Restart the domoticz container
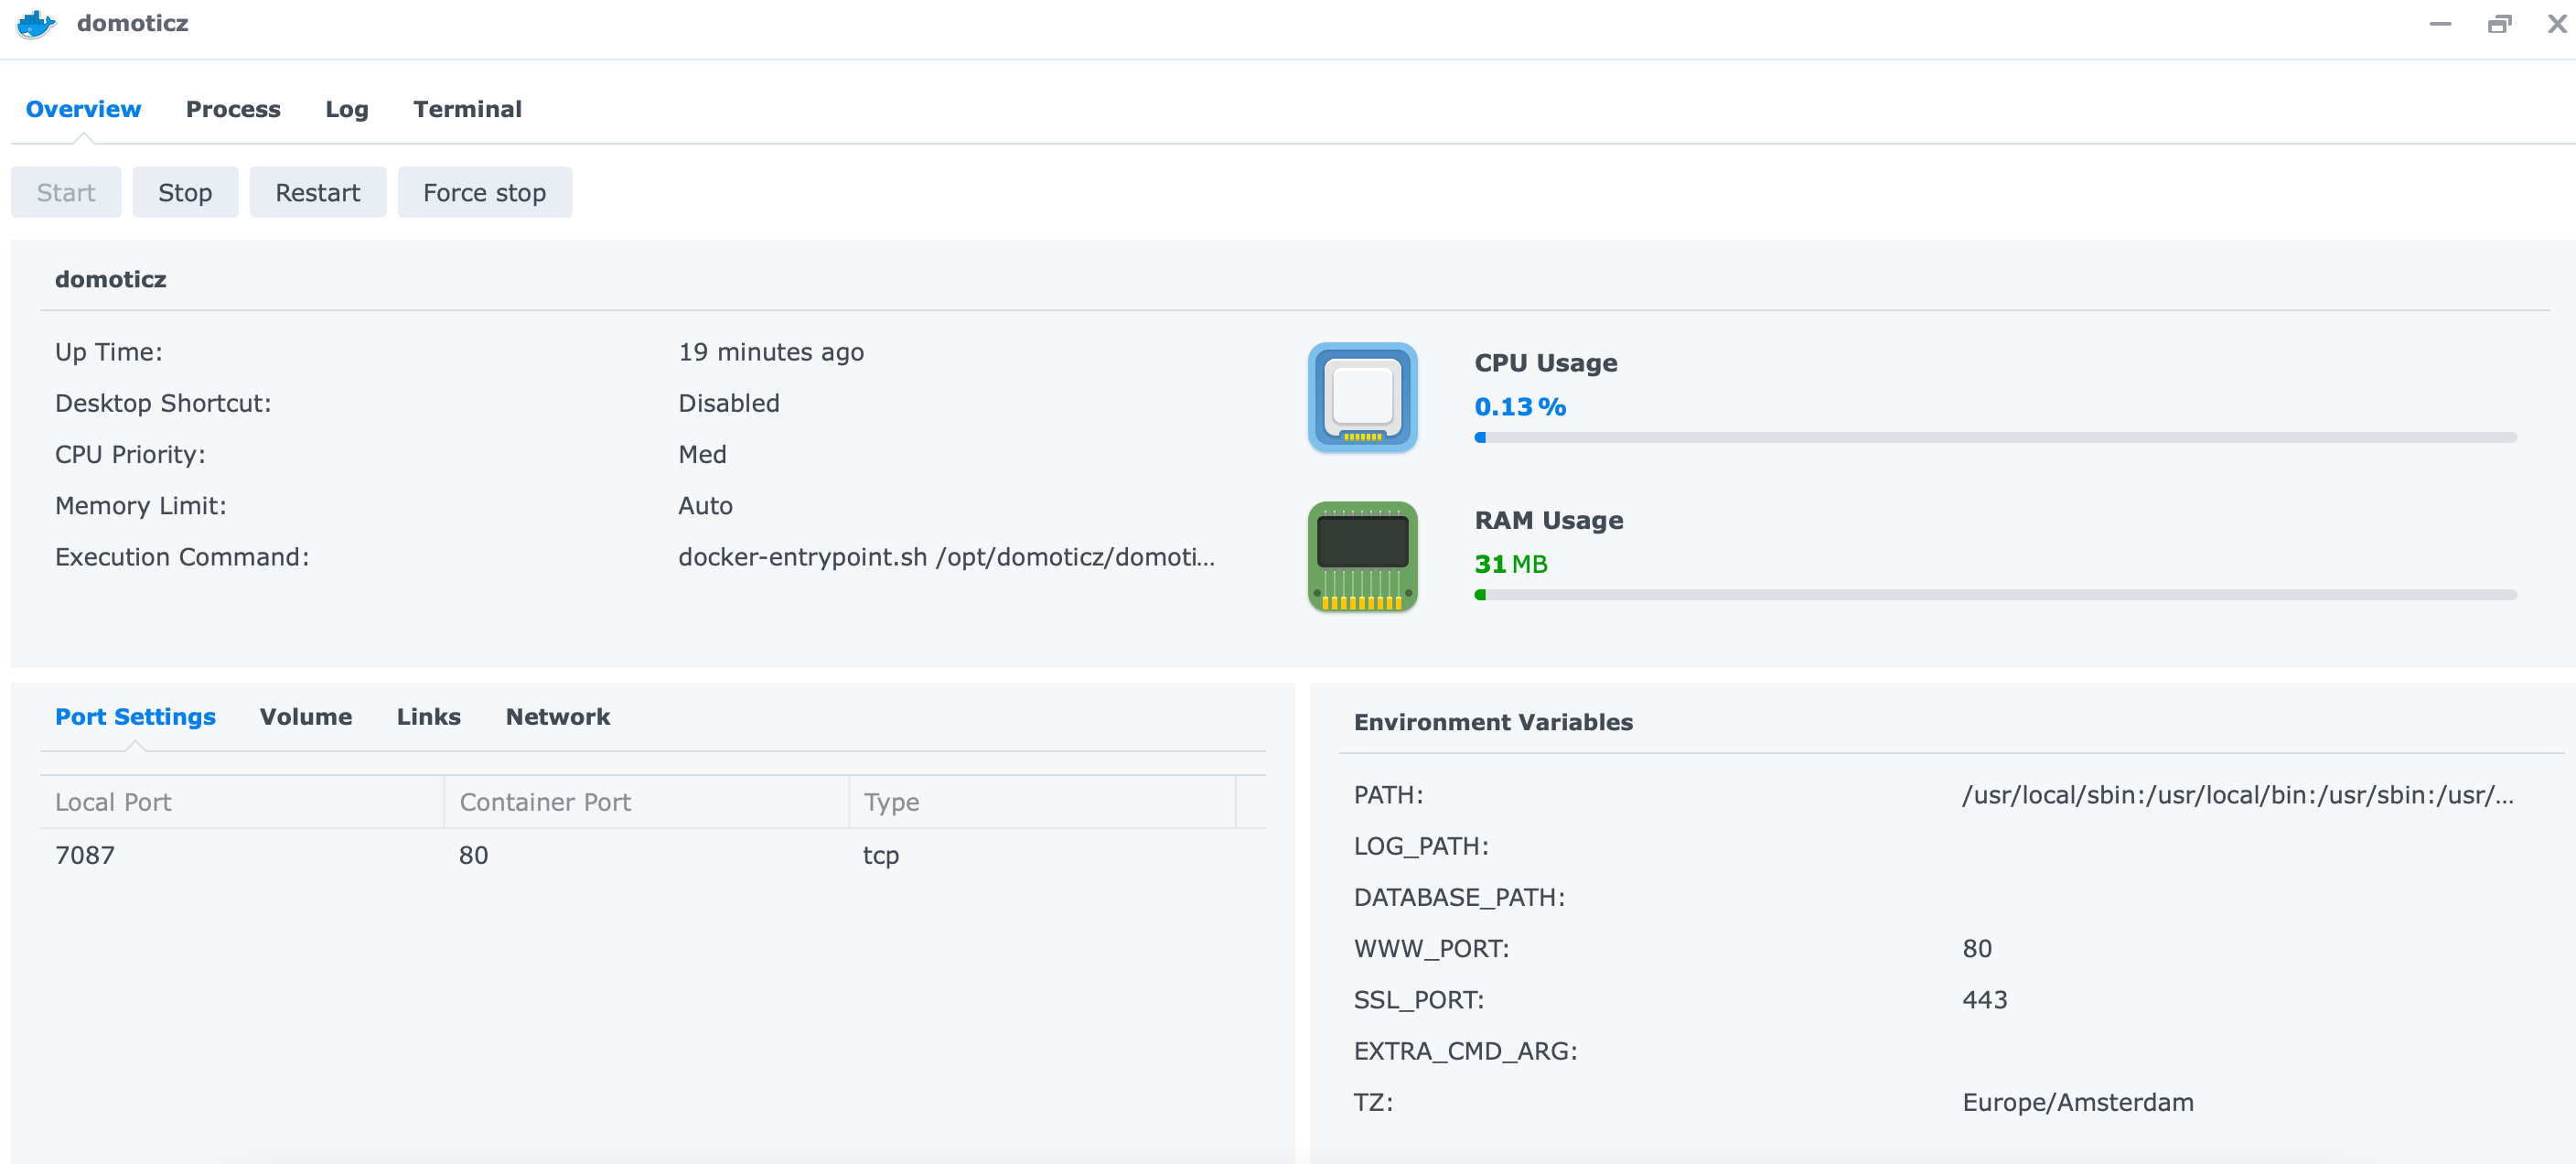Image resolution: width=2576 pixels, height=1164 pixels. click(318, 192)
